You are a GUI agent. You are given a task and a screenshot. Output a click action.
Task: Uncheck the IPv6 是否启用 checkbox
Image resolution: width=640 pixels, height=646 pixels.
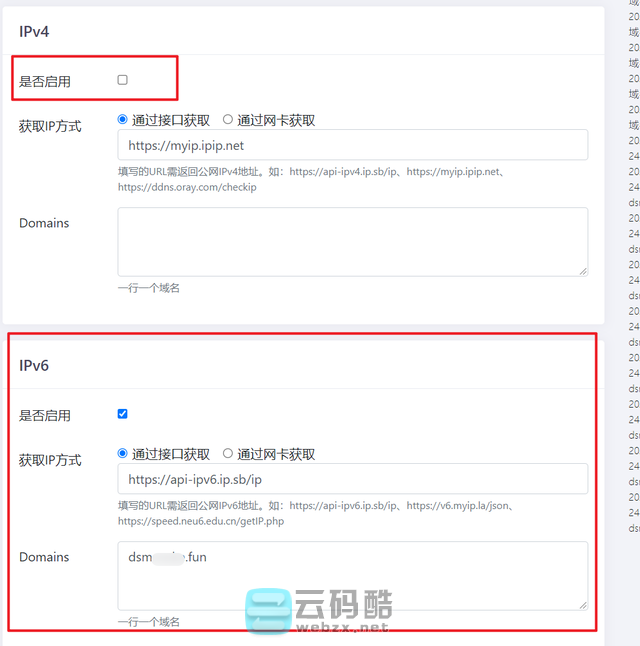point(123,413)
